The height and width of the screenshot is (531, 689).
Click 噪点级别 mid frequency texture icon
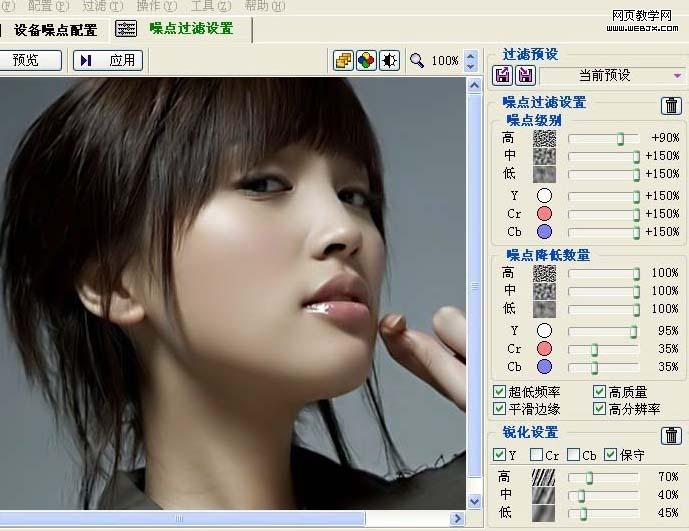tap(544, 156)
